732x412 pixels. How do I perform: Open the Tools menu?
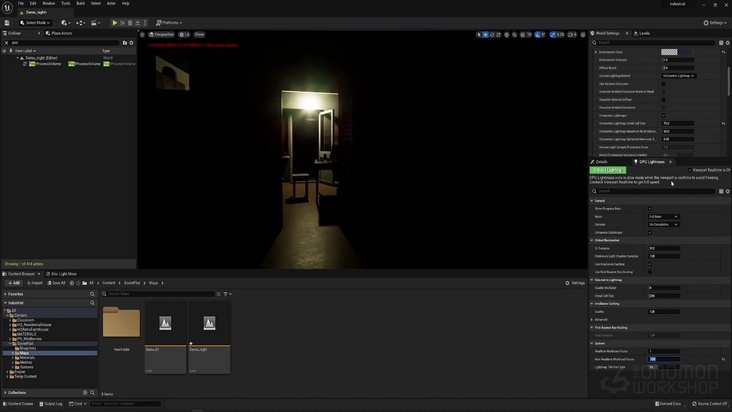tap(65, 3)
